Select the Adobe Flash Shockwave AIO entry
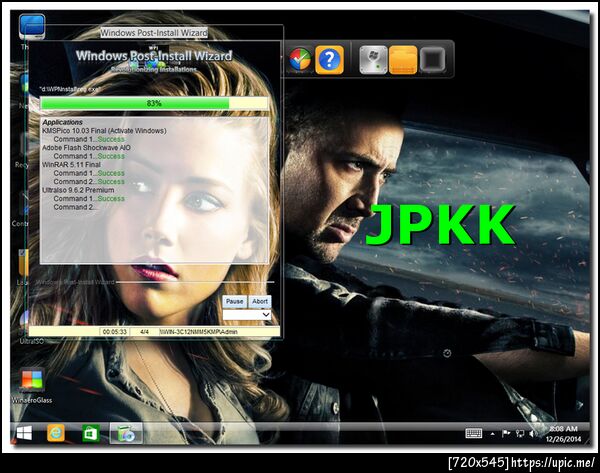600x473 pixels. [86, 148]
